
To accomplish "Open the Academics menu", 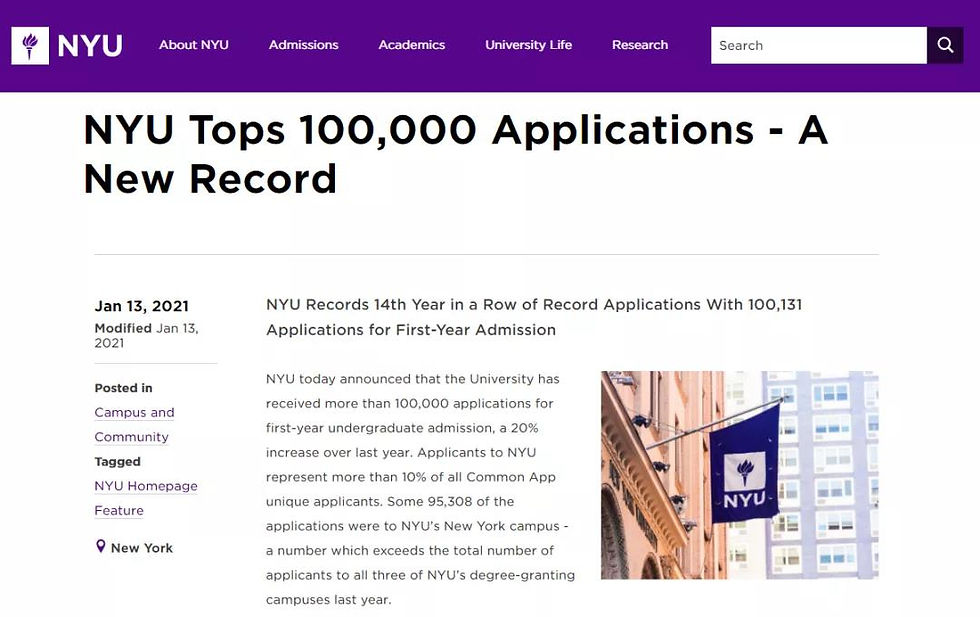I will (412, 45).
